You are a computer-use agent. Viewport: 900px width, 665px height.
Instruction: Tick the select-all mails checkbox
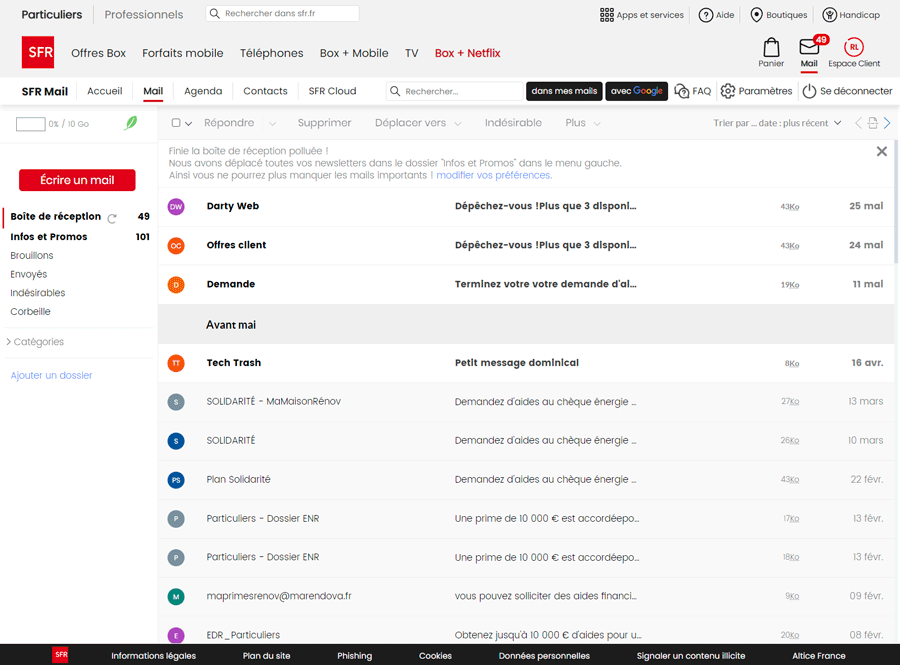[x=176, y=123]
